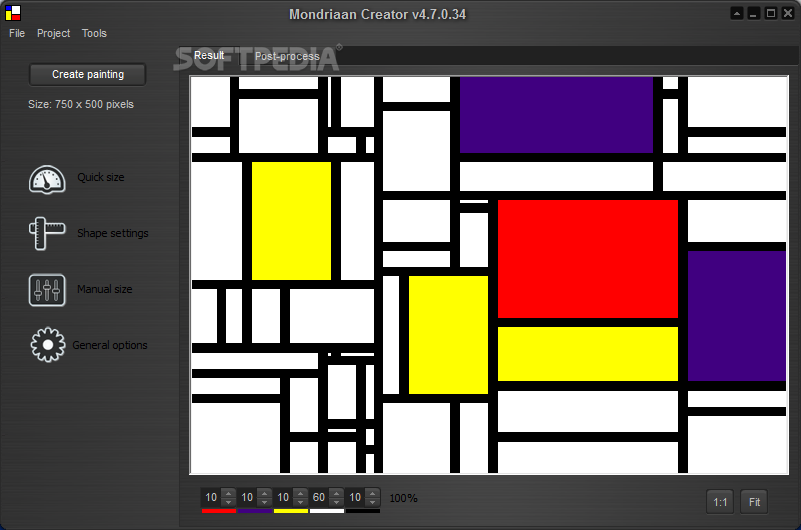
Task: Click the yellow color swatch bar
Action: 291,511
